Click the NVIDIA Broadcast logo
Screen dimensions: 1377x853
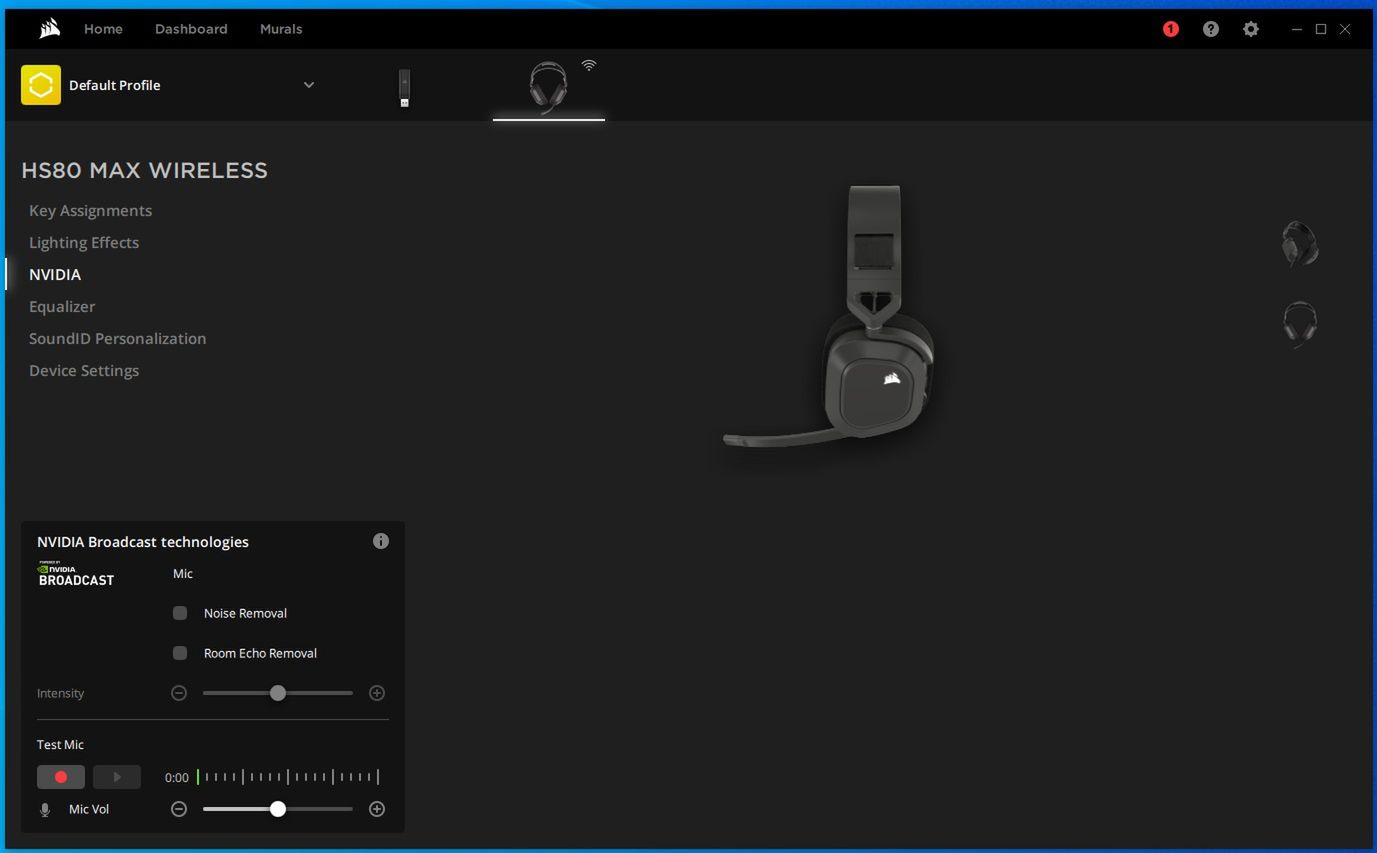76,575
